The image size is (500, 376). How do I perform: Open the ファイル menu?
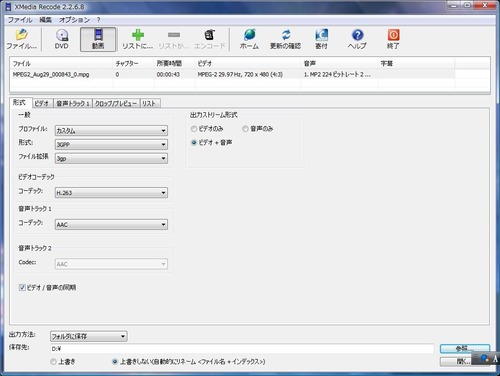[x=20, y=20]
